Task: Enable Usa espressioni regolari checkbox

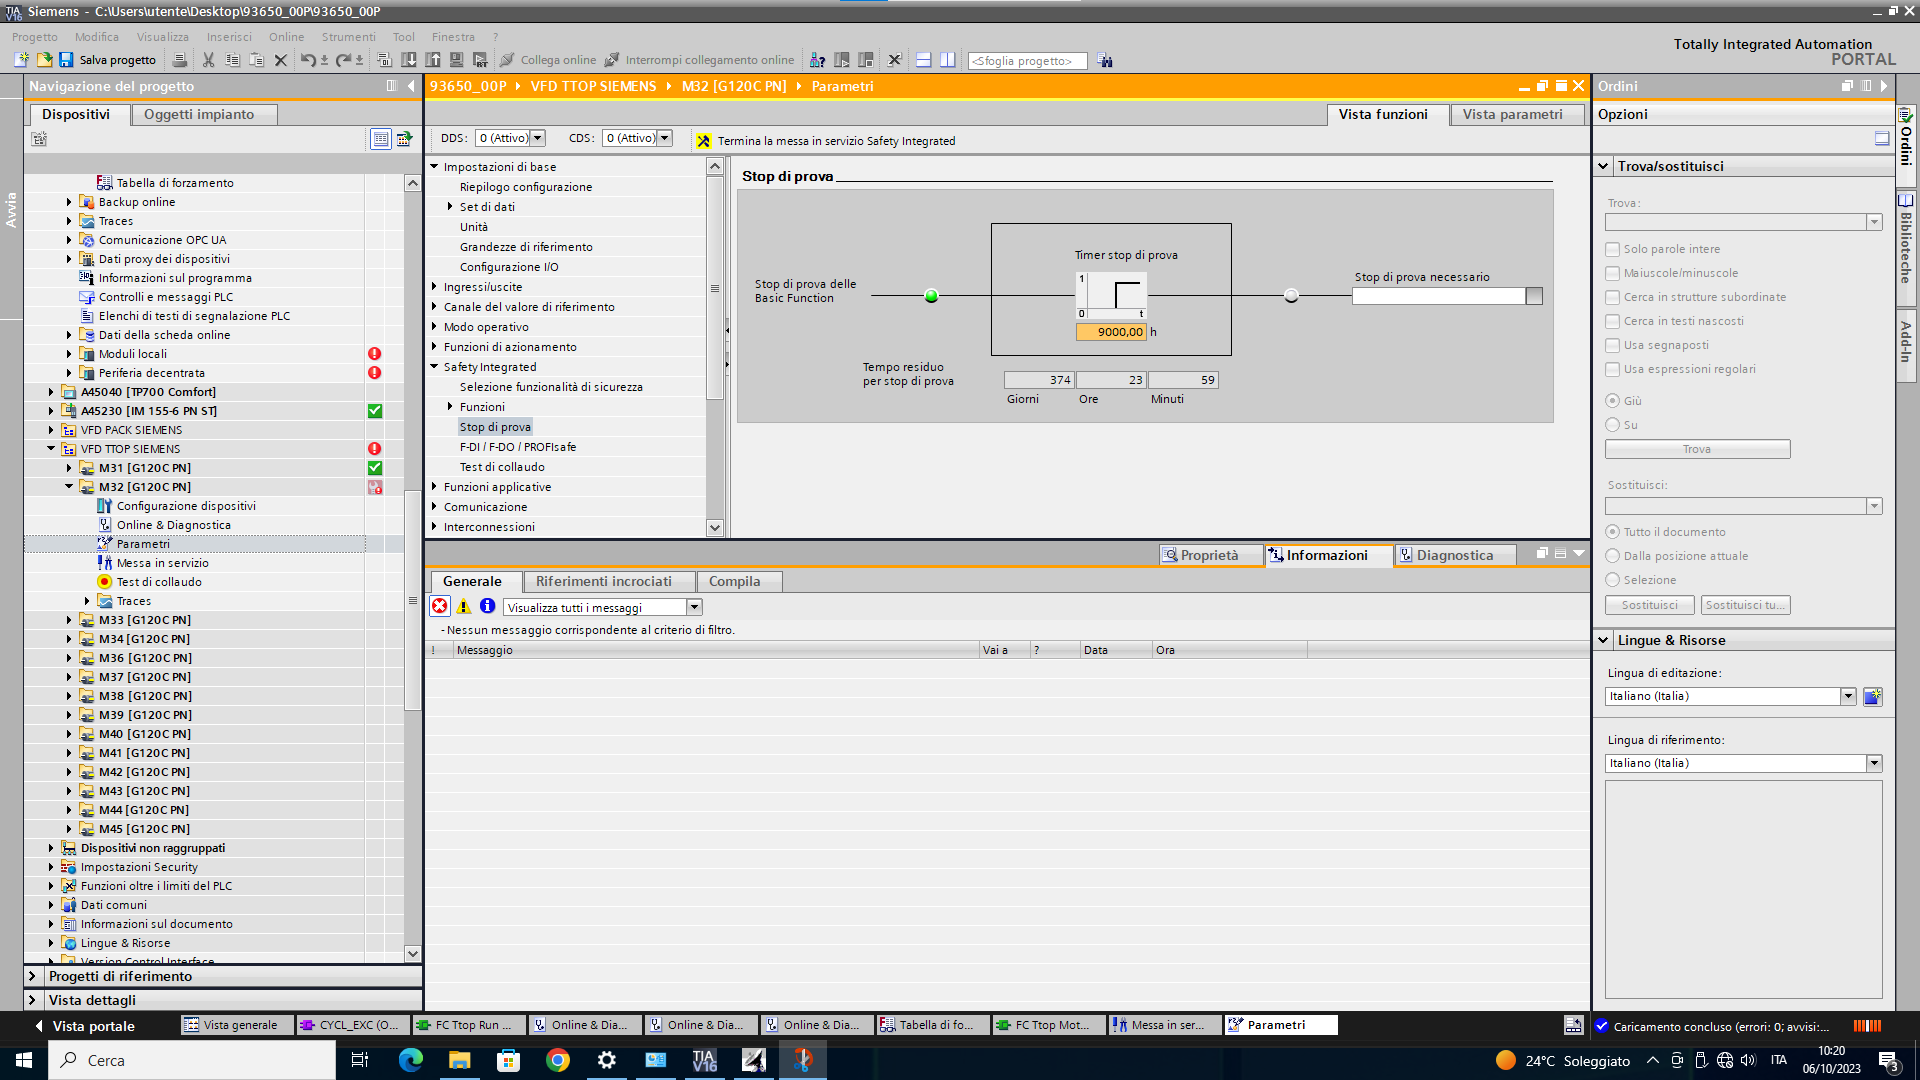Action: pyautogui.click(x=1612, y=369)
